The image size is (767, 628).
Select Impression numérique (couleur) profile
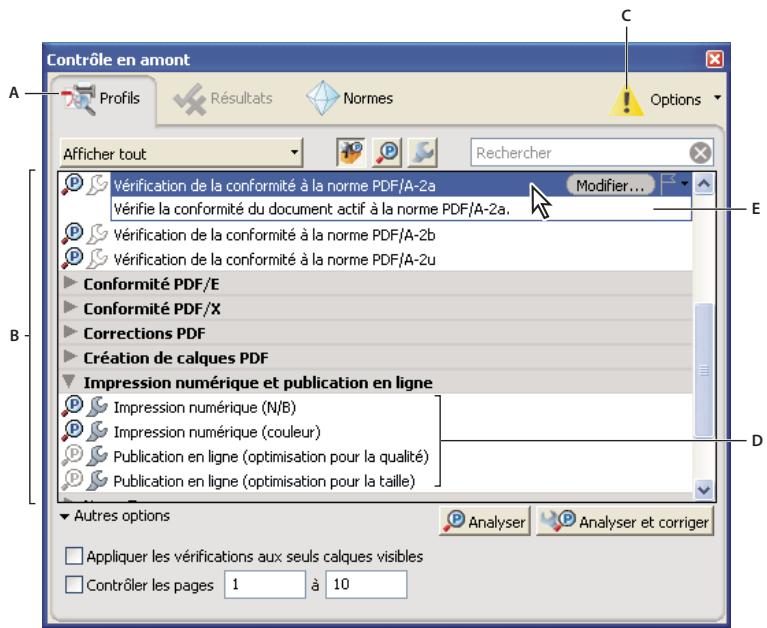pos(217,432)
